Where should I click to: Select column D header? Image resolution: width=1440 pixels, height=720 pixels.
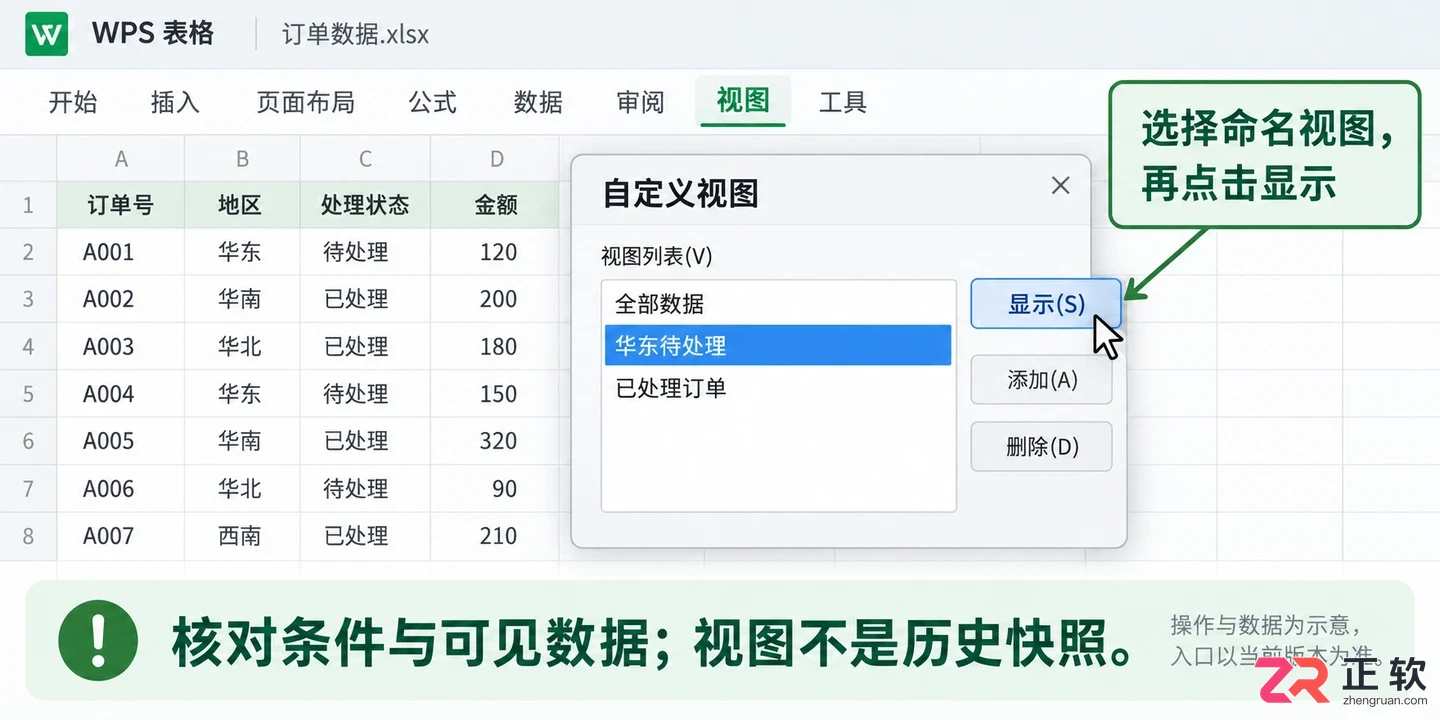(x=497, y=158)
